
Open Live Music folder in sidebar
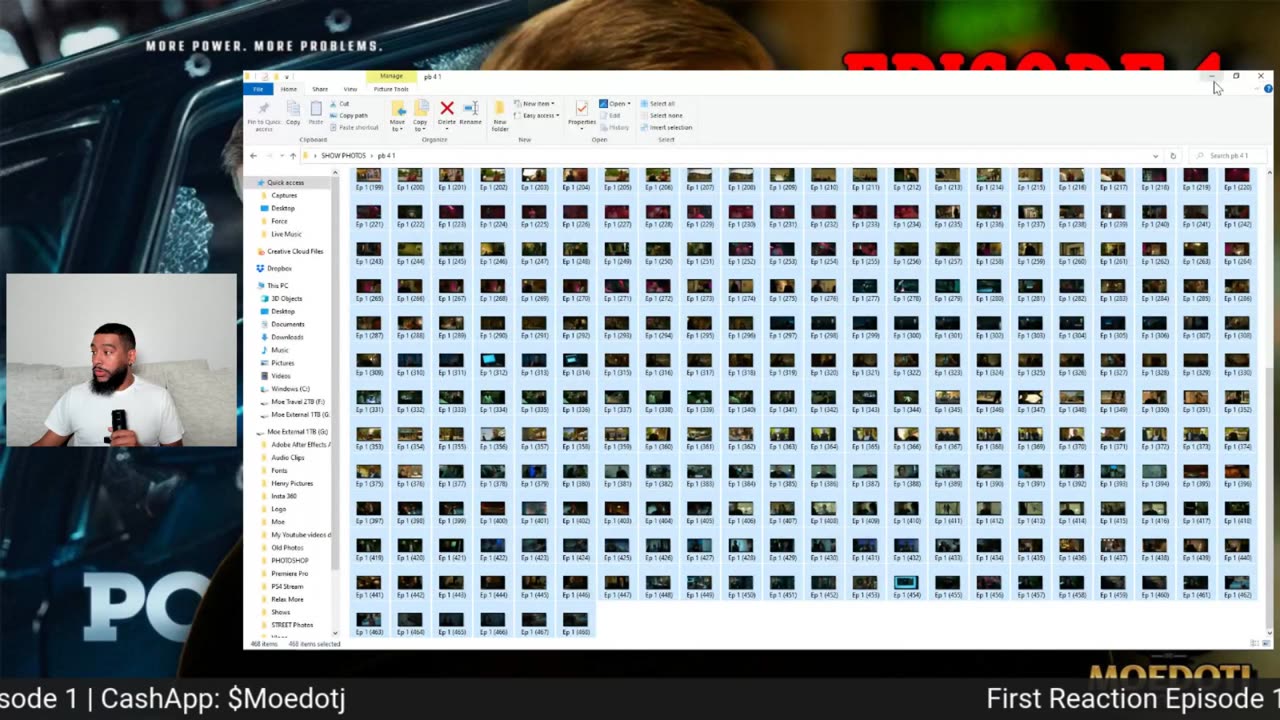click(x=286, y=234)
